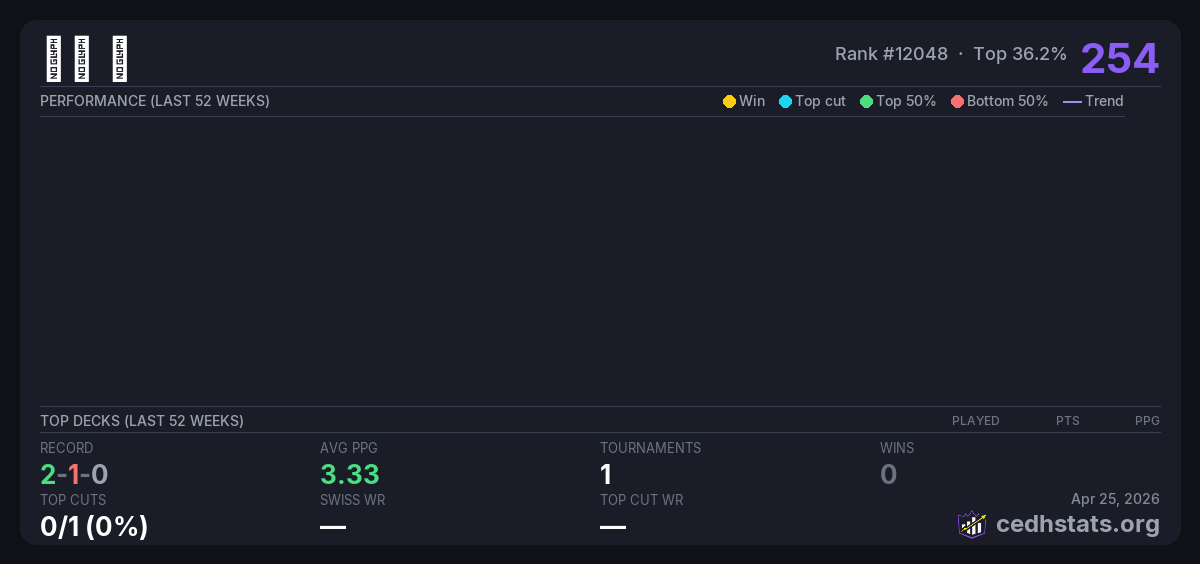Click the third missing-glyph box in the name
Image resolution: width=1200 pixels, height=564 pixels.
point(120,59)
